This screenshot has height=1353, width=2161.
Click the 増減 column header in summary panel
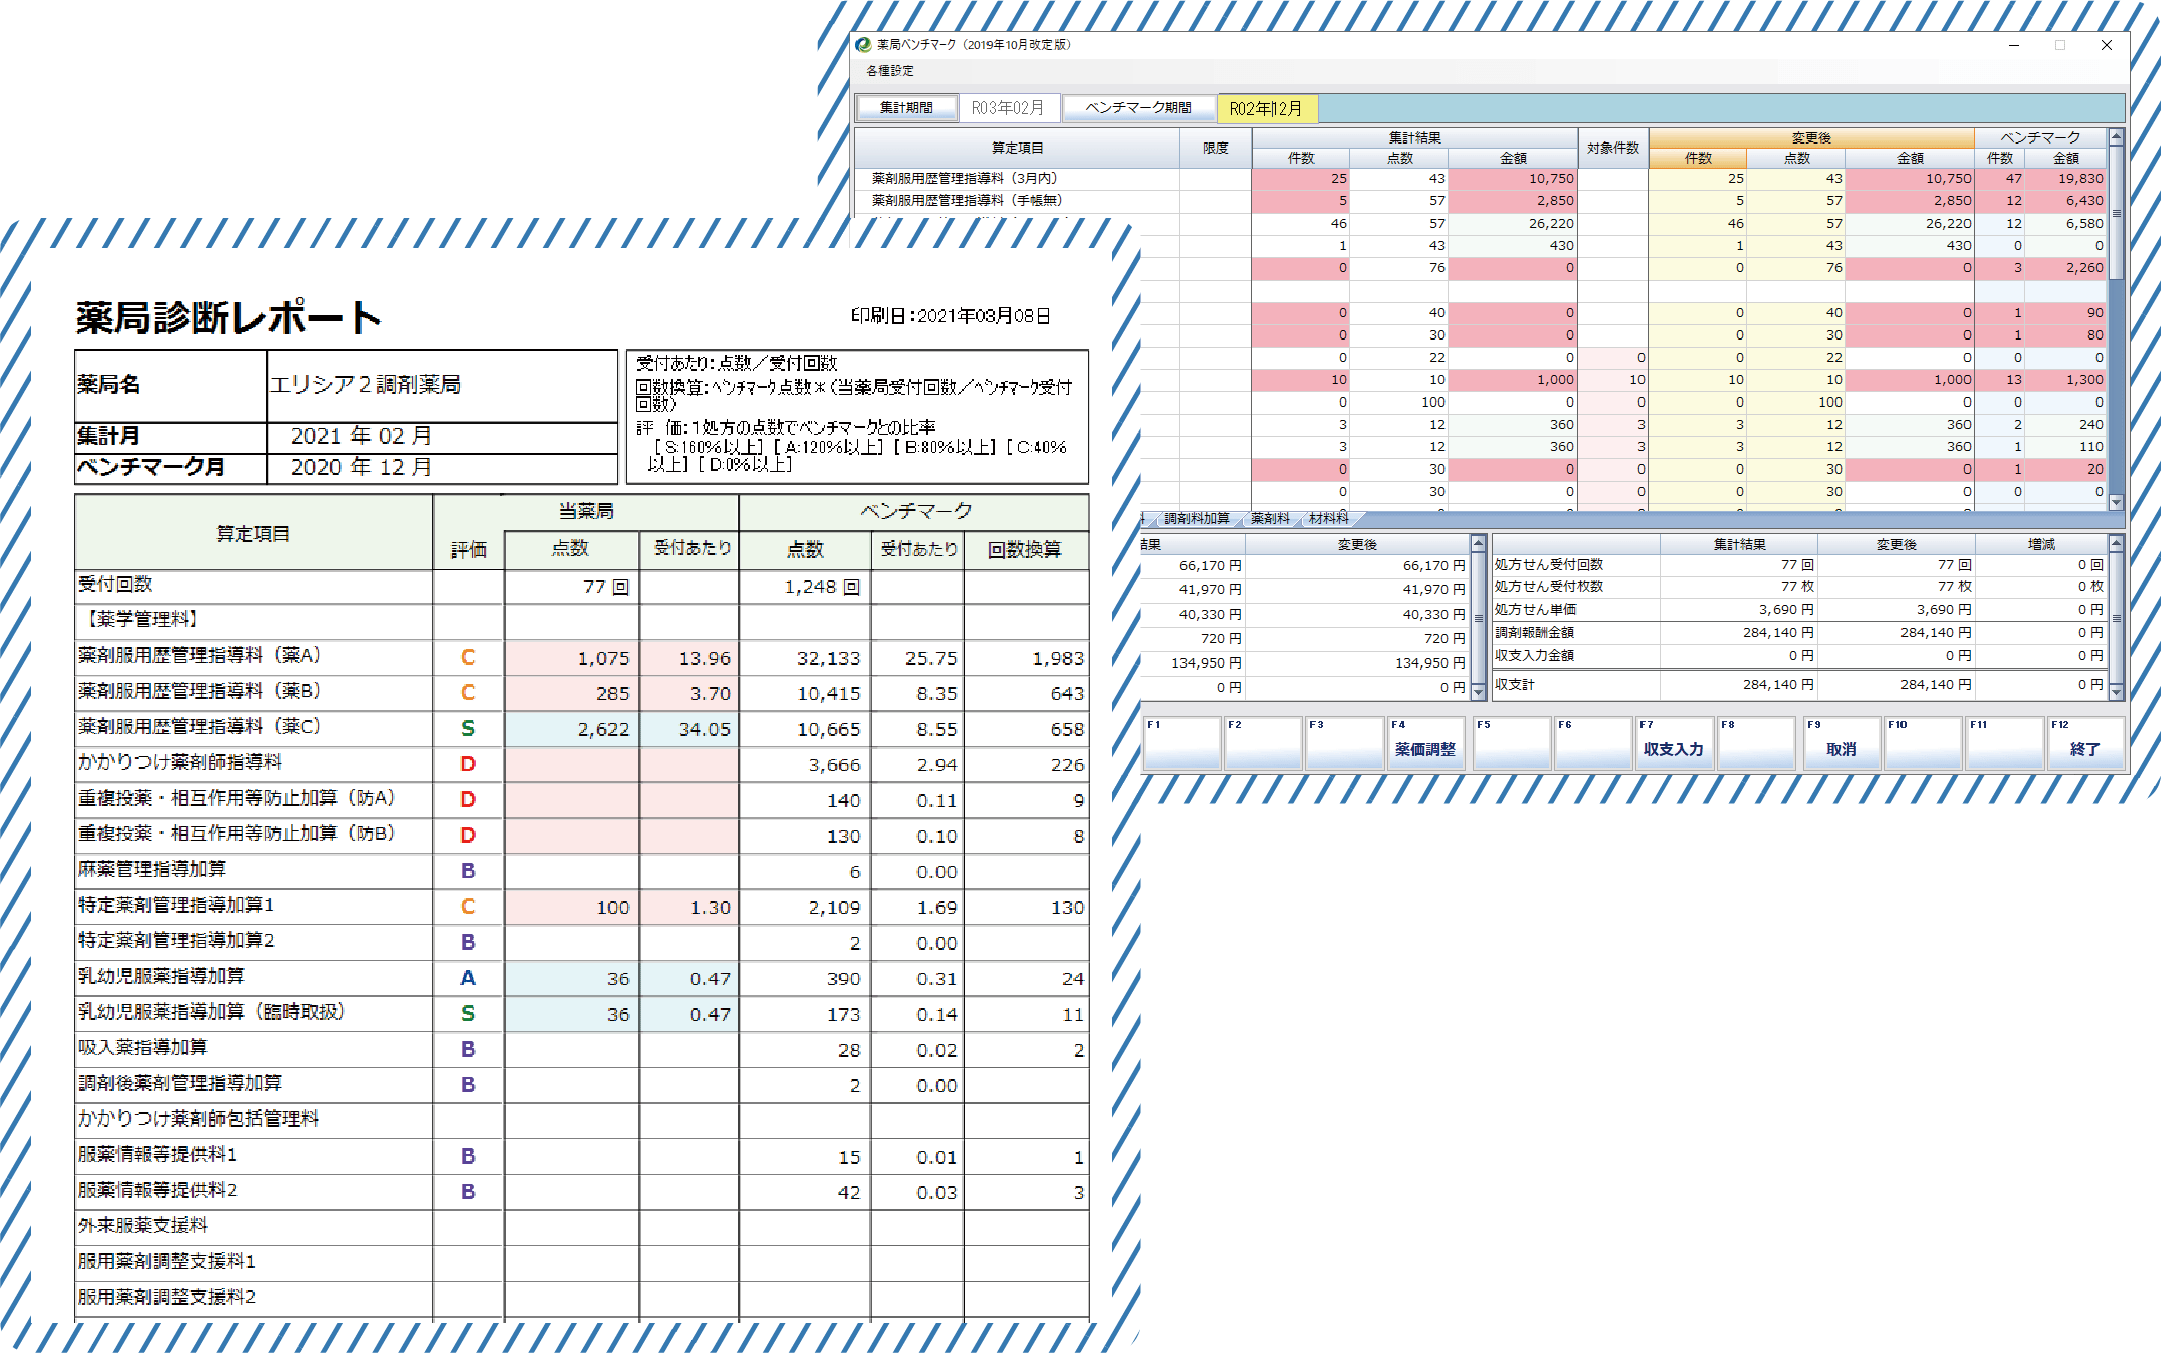[2041, 544]
